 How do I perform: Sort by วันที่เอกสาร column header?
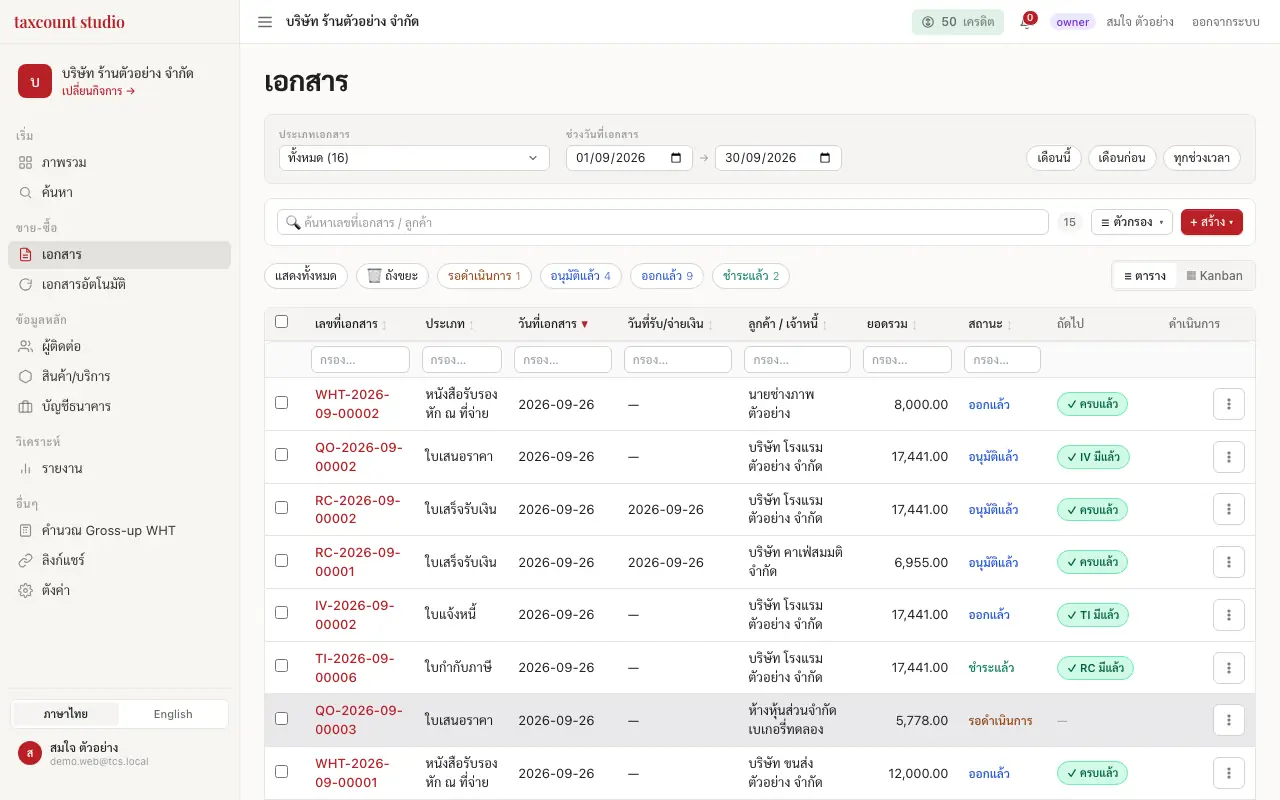tap(553, 324)
